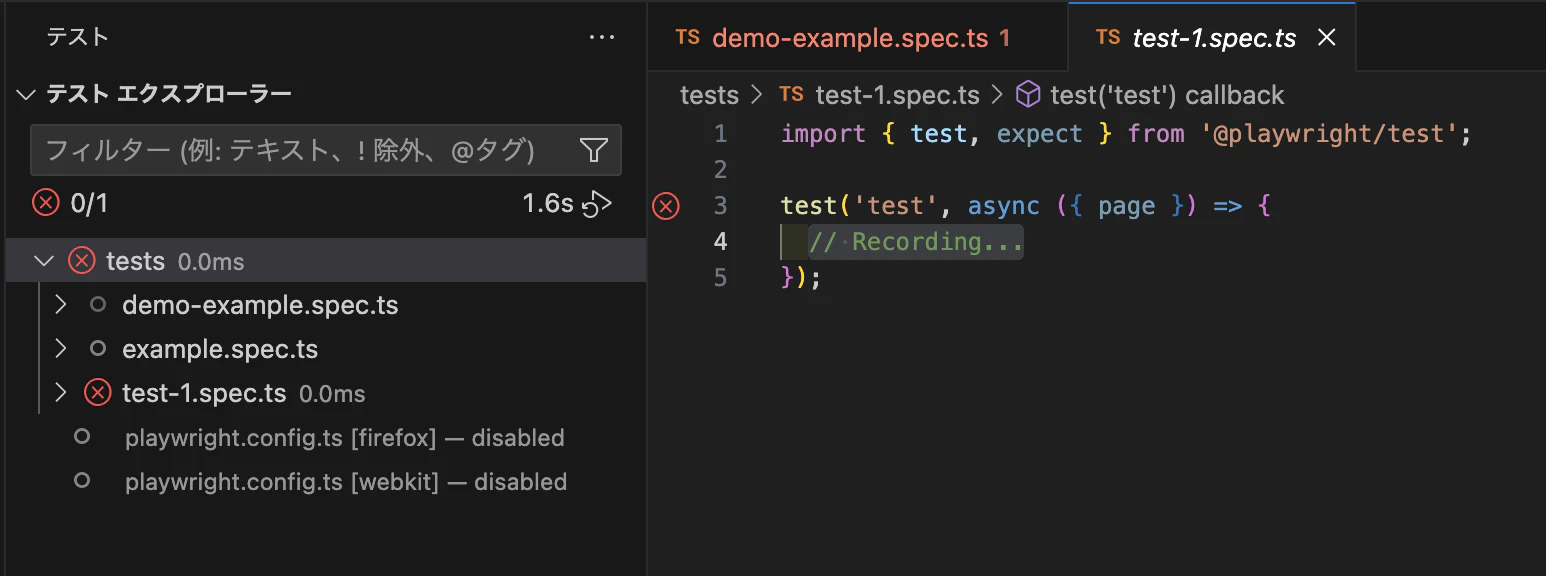
Task: Click the status circle beside demo-example.spec.ts
Action: coord(97,305)
